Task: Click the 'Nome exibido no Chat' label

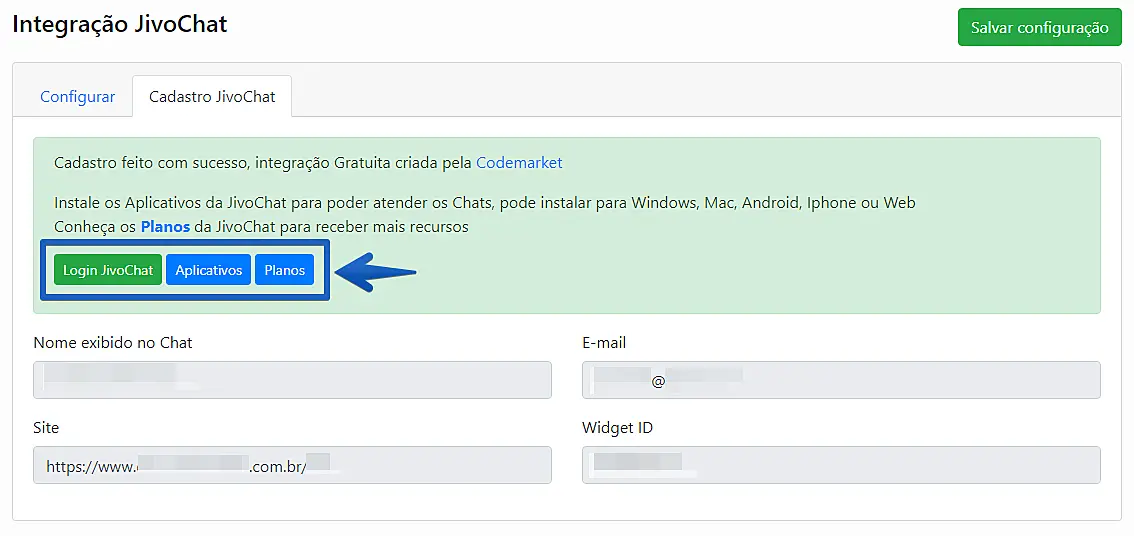Action: 113,343
